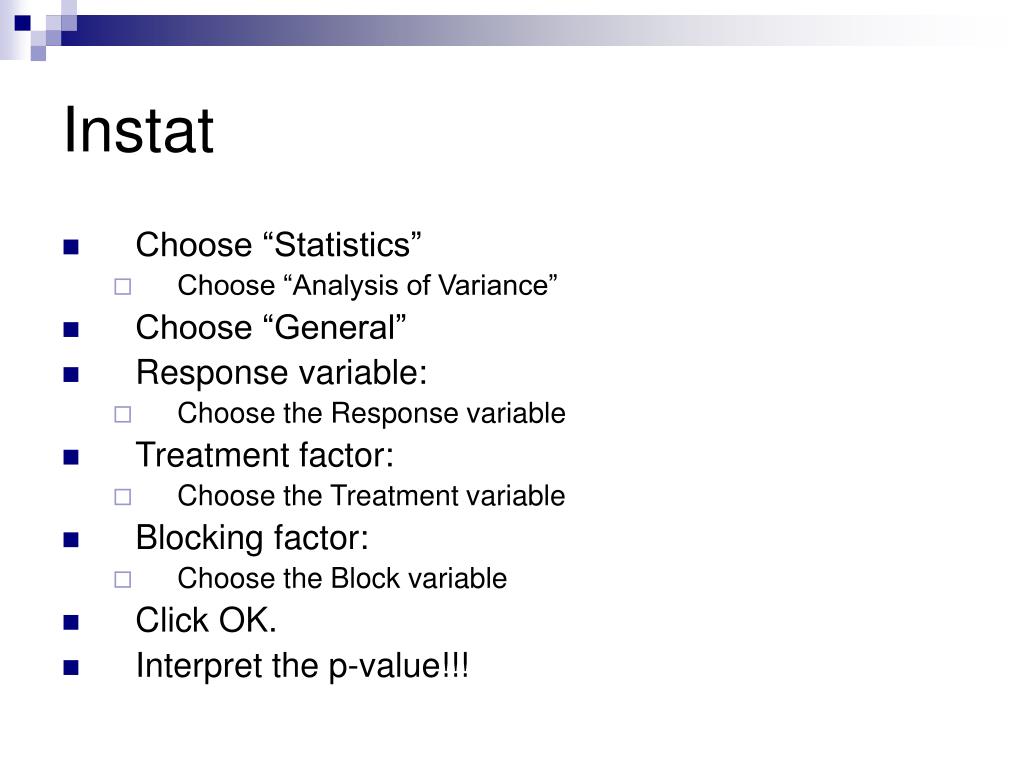Click the hollow box beside Choose the Treatment variable
The image size is (1024, 768).
pyautogui.click(x=123, y=497)
